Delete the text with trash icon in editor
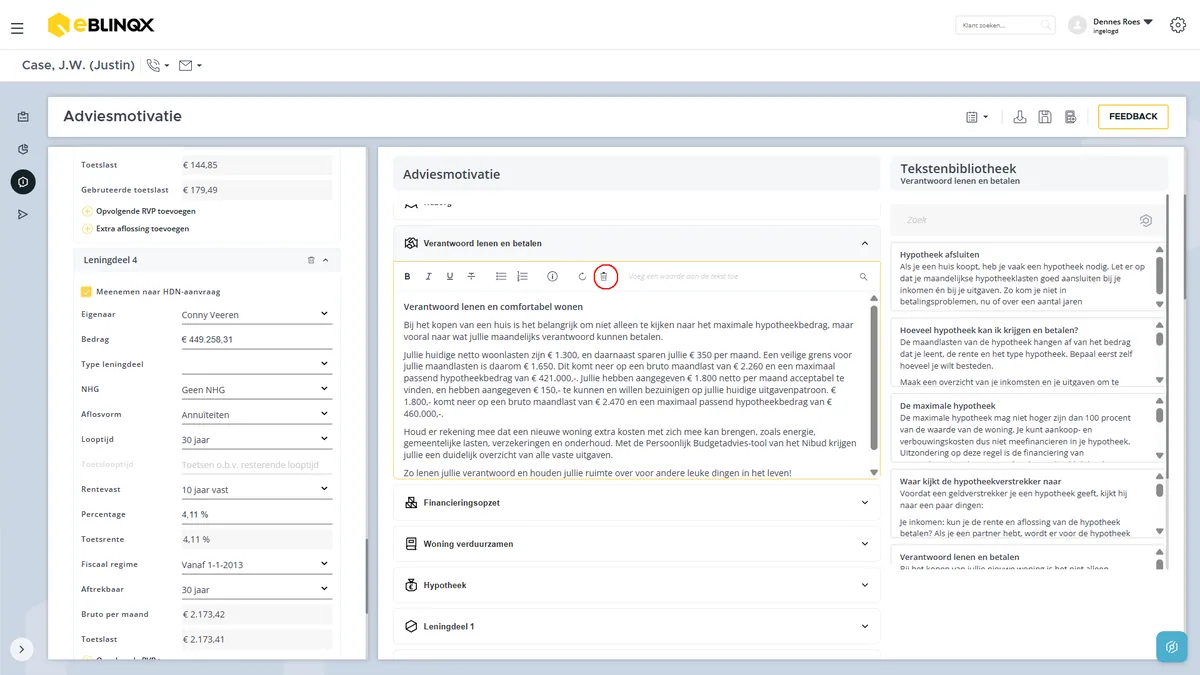 [604, 276]
